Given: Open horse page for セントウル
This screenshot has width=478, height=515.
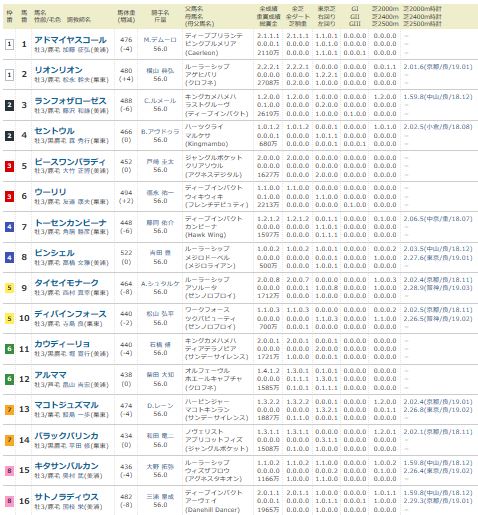Looking at the screenshot, I should [54, 131].
